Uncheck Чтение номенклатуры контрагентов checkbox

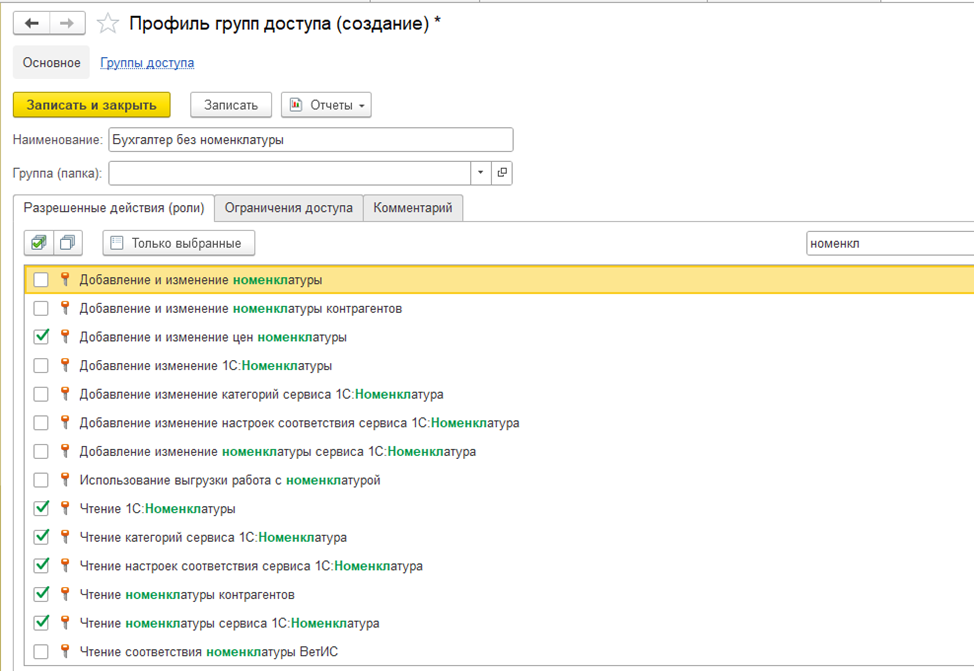click(41, 594)
